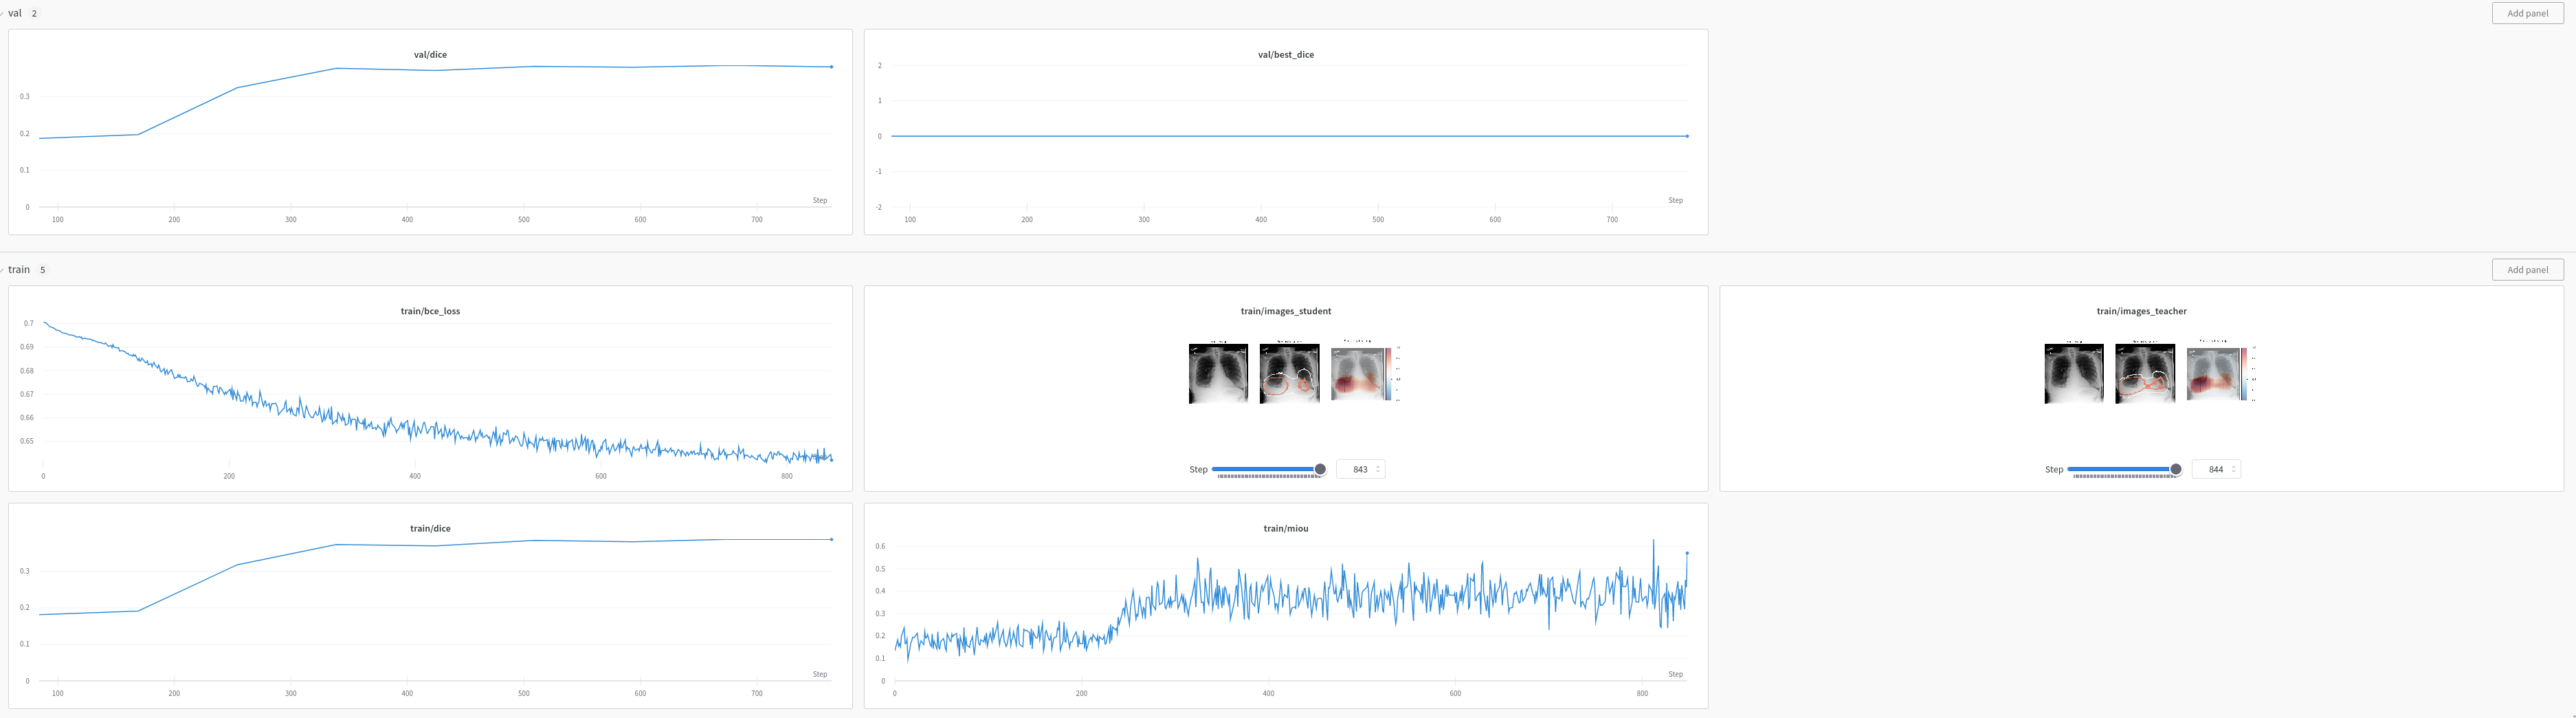Image resolution: width=2576 pixels, height=718 pixels.
Task: Click the last data point of val/best_dice line
Action: [x=1688, y=136]
